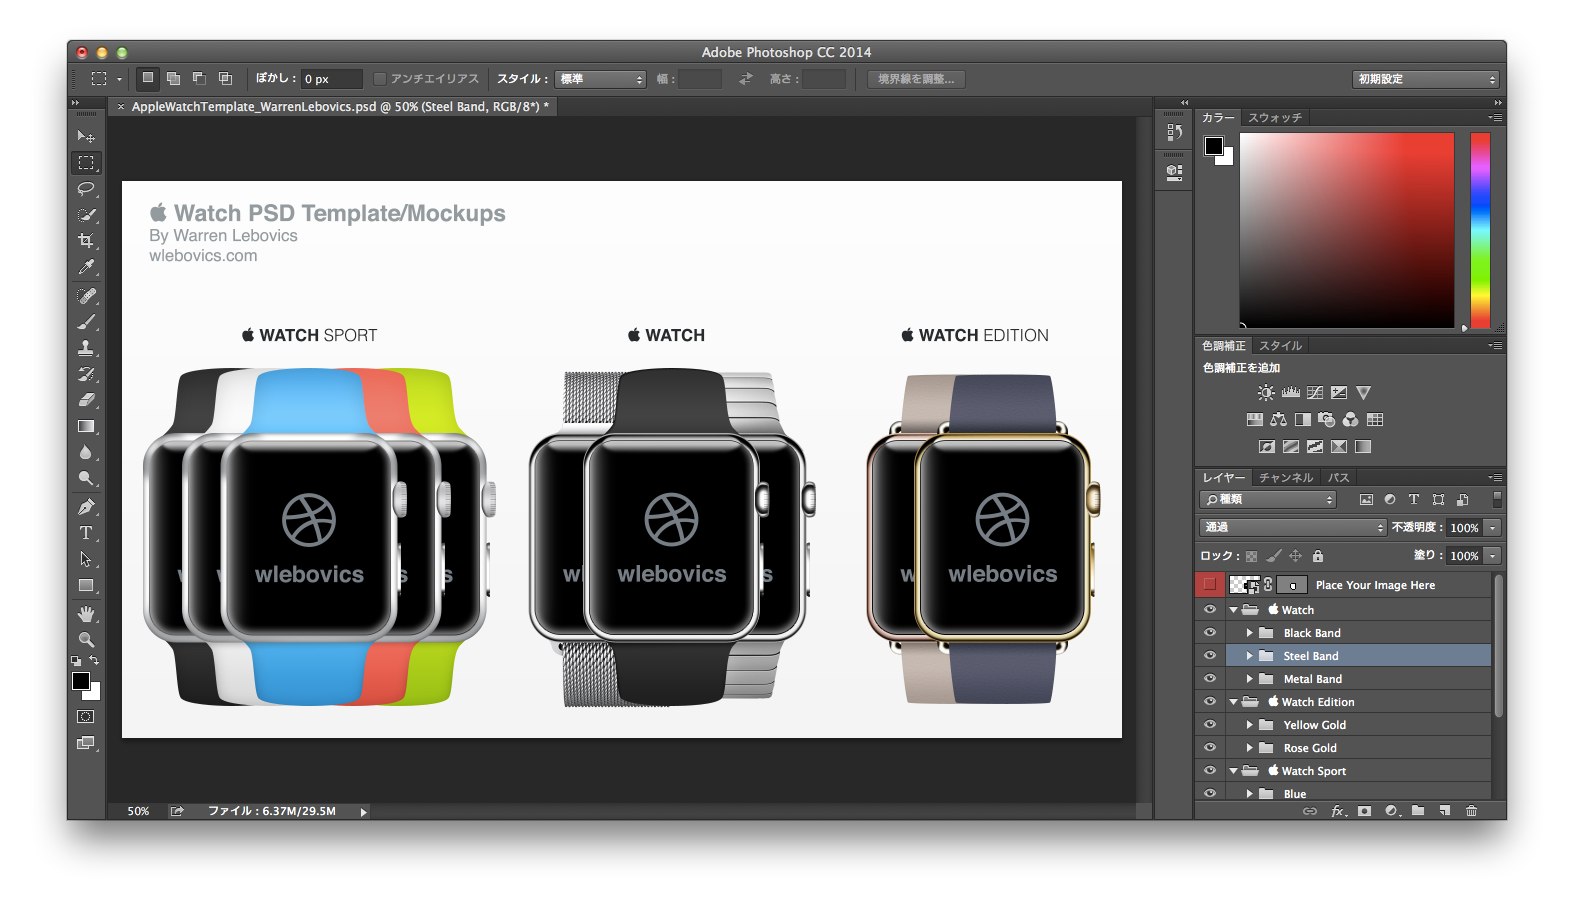The image size is (1574, 909).
Task: Collapse the Watch Sport group
Action: coord(1234,771)
